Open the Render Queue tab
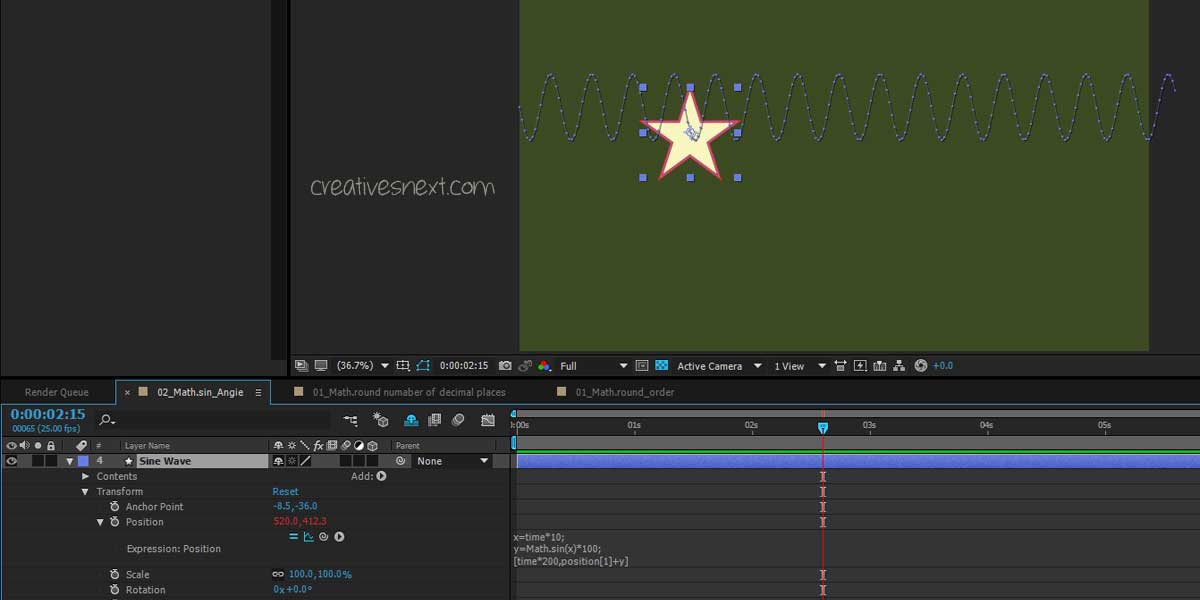This screenshot has width=1200, height=600. click(57, 392)
